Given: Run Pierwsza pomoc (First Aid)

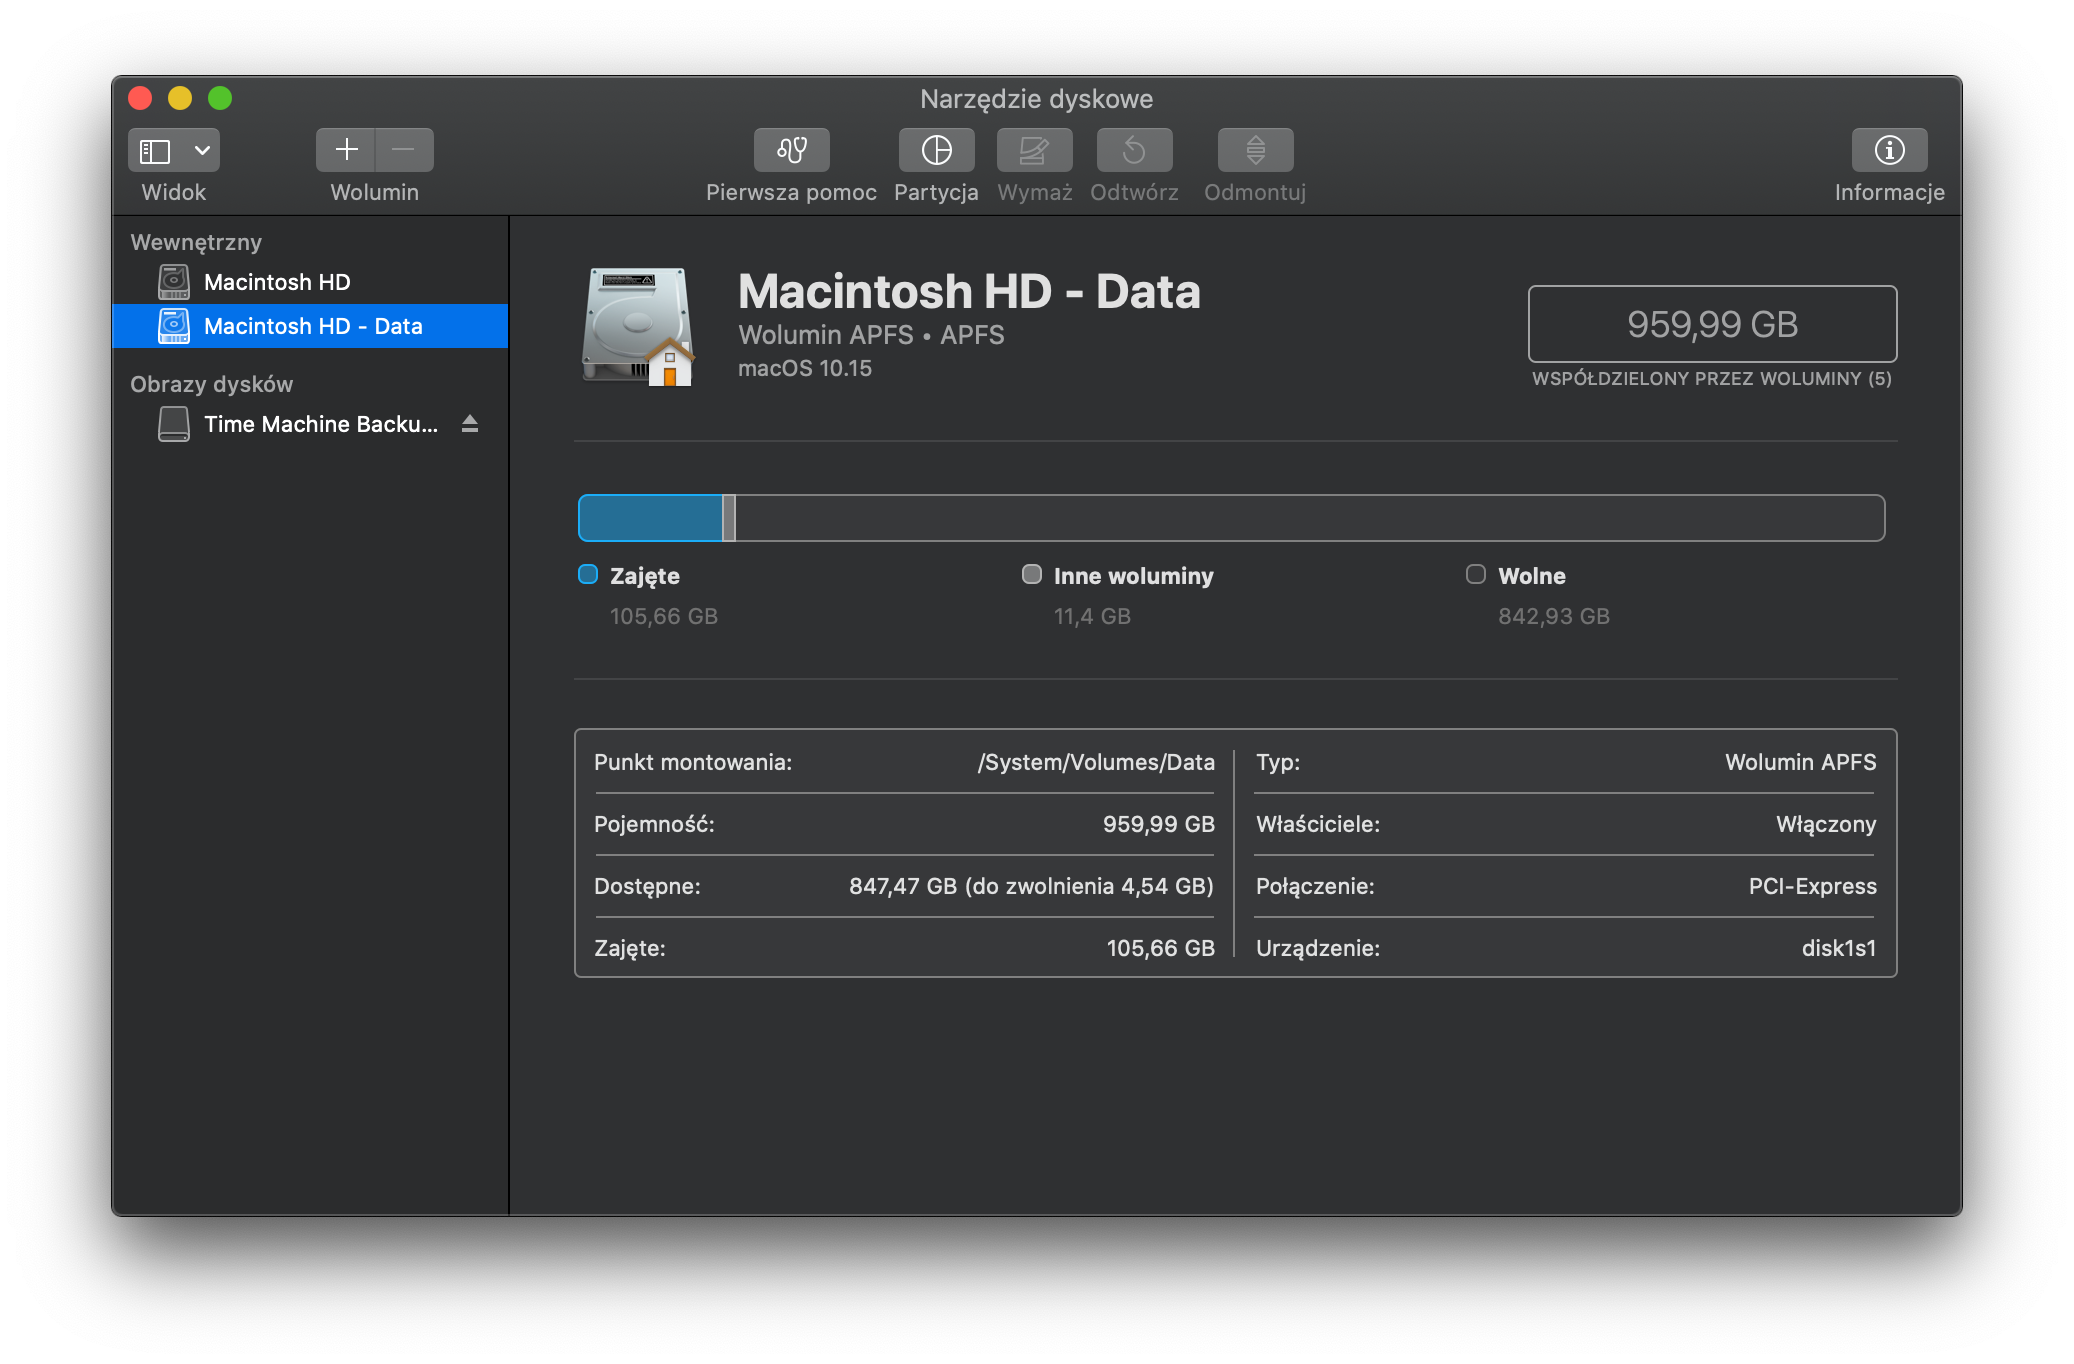Looking at the screenshot, I should click(x=791, y=150).
